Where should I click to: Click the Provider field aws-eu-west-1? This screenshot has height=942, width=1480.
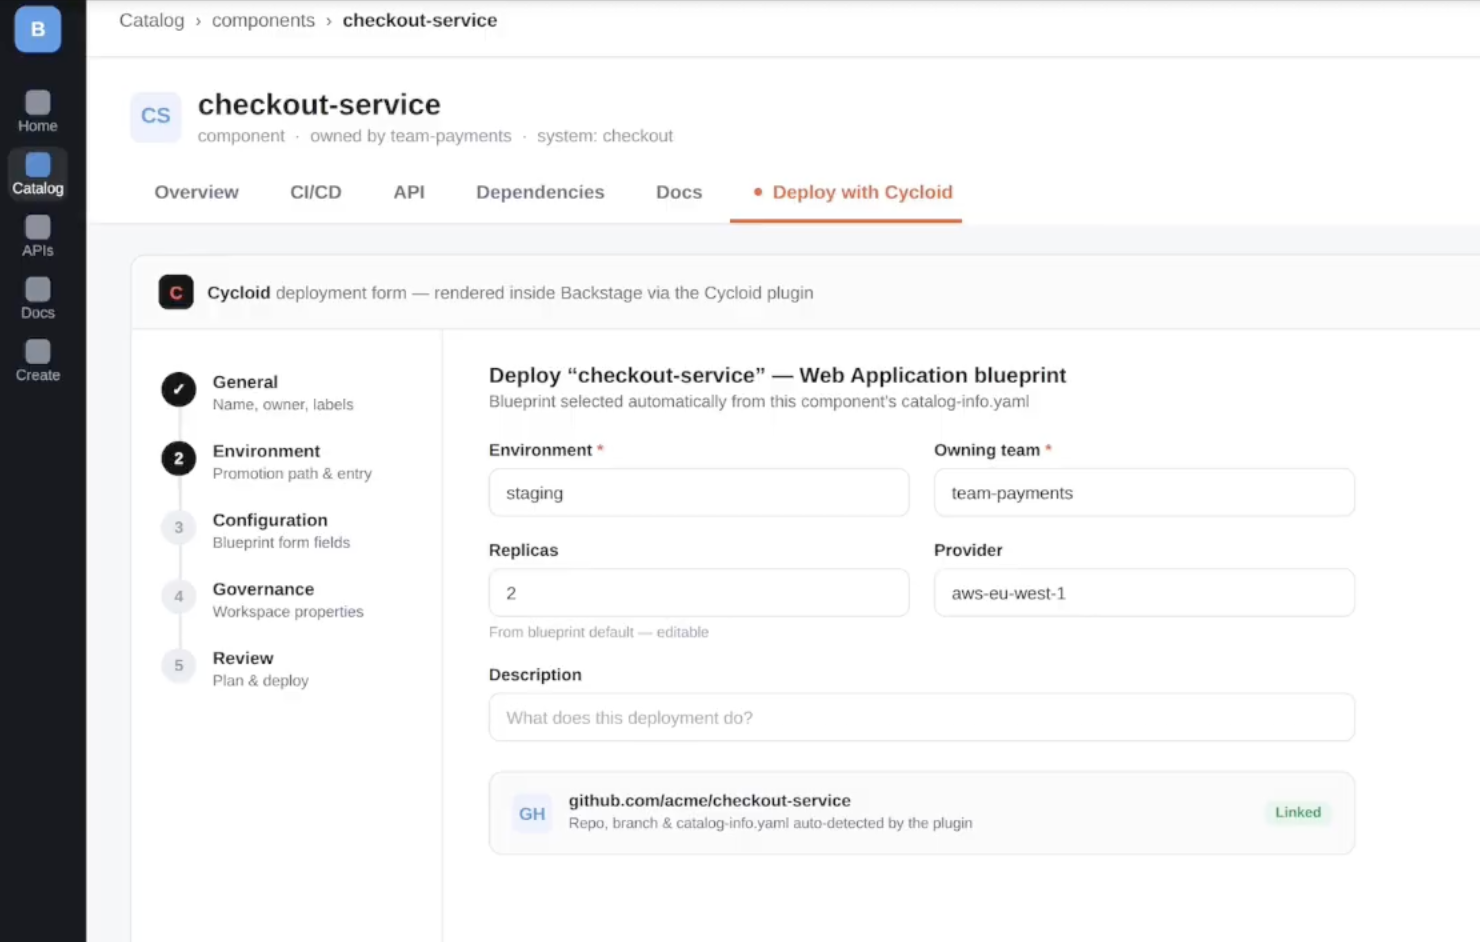(1144, 592)
